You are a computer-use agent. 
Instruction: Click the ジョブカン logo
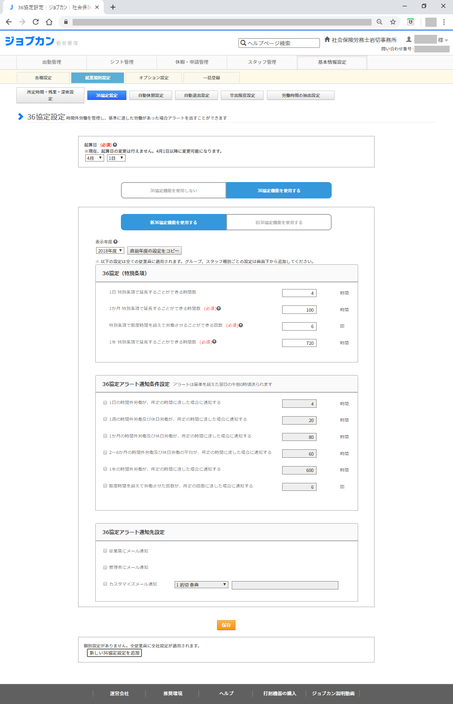[30, 41]
